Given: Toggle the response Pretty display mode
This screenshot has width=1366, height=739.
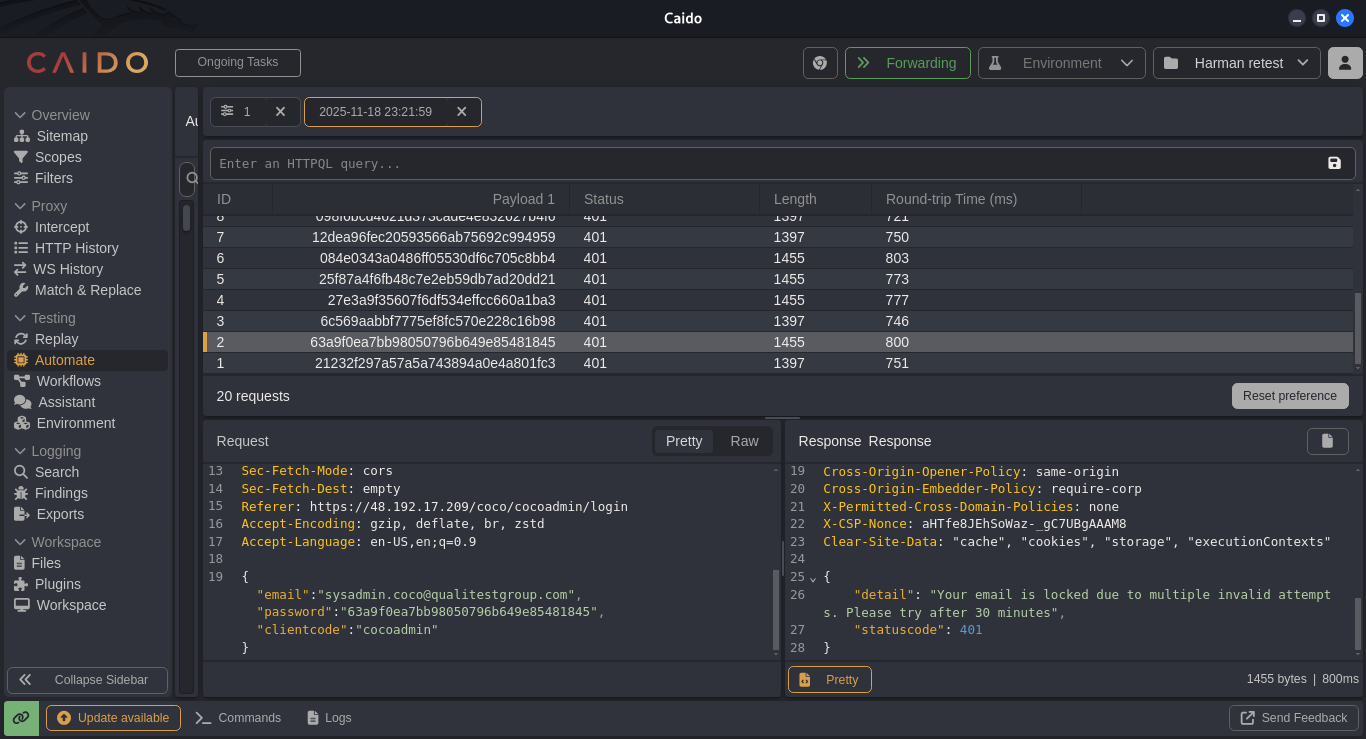Looking at the screenshot, I should coord(830,679).
